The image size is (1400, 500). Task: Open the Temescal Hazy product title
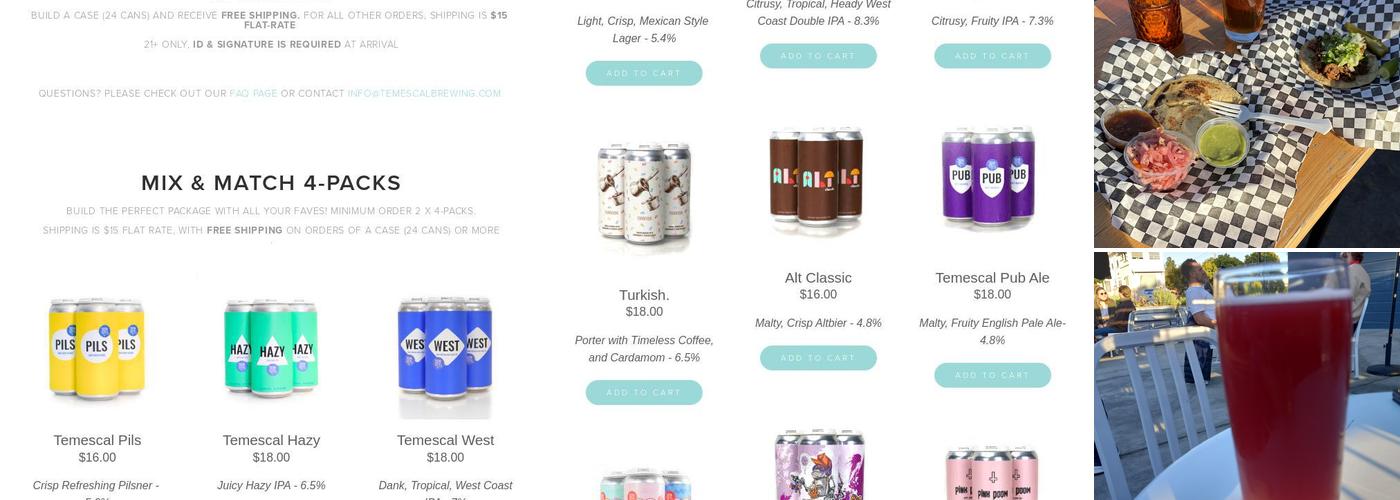point(271,440)
